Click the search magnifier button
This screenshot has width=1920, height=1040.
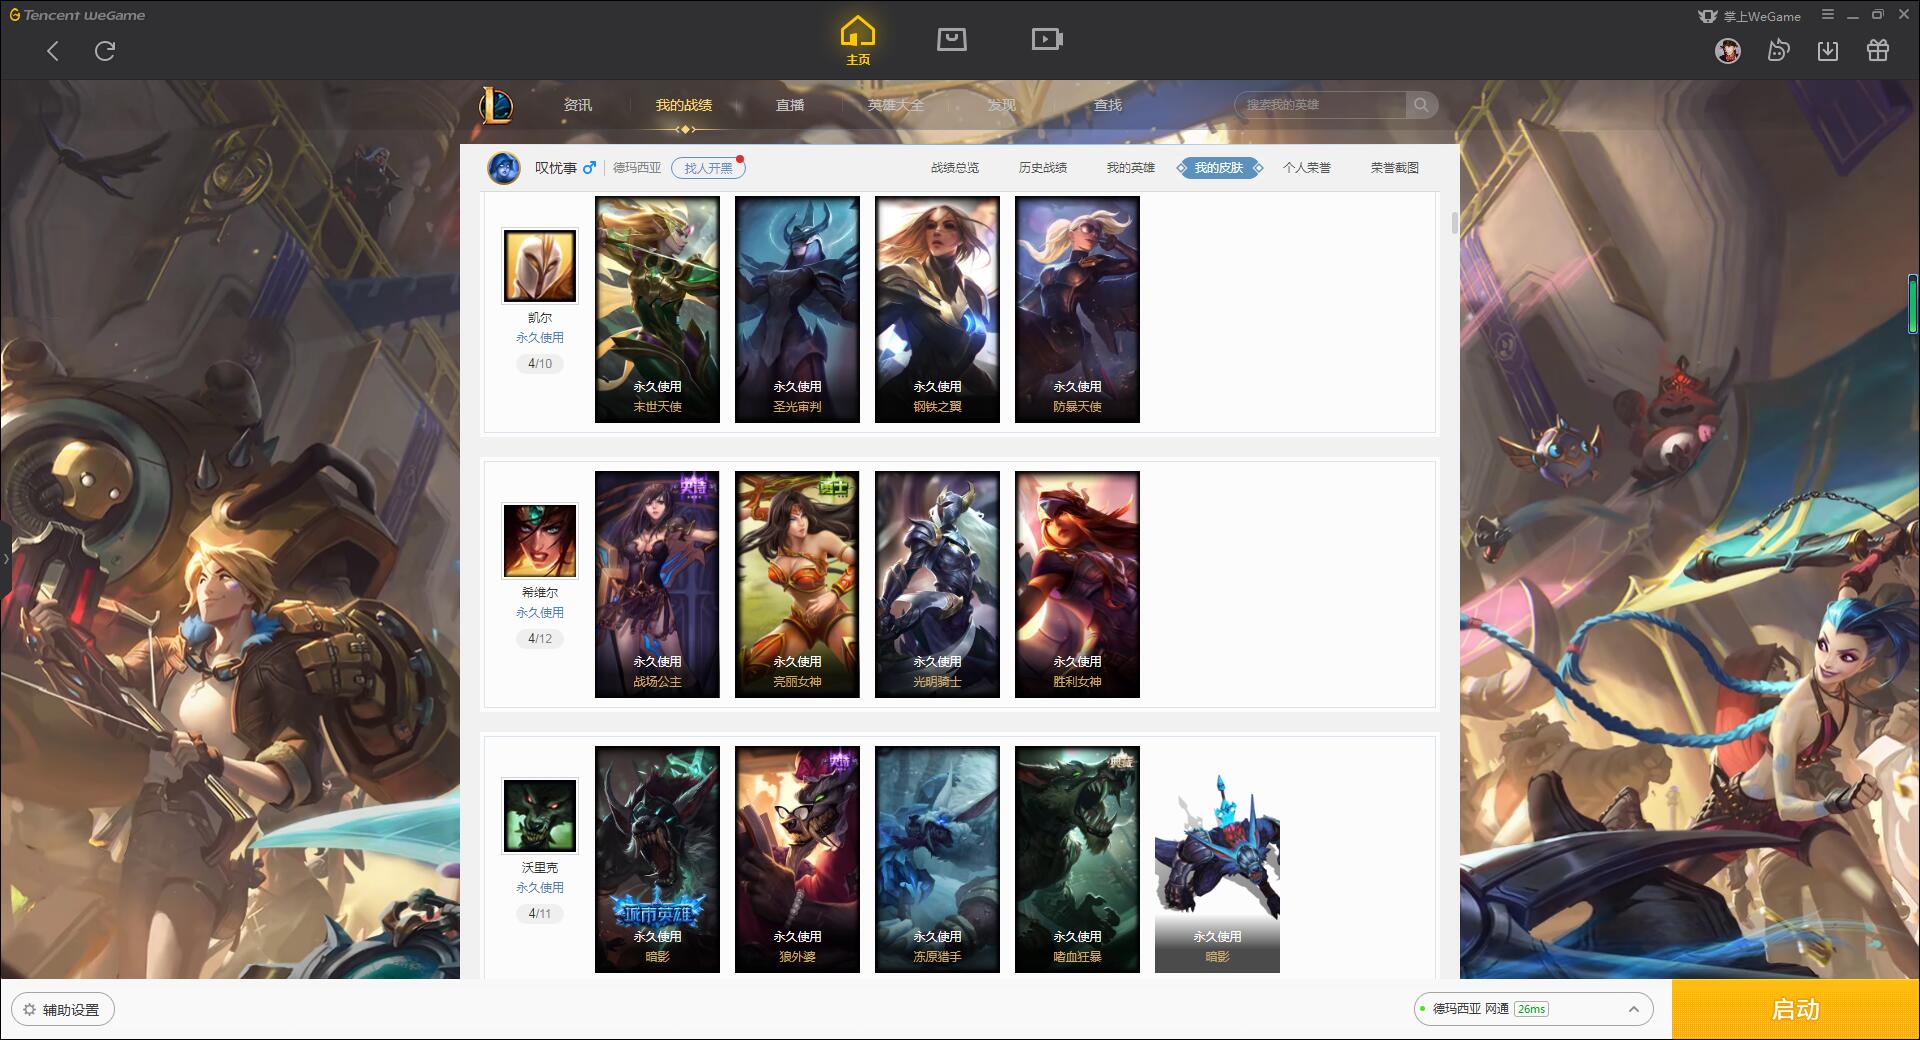1421,105
